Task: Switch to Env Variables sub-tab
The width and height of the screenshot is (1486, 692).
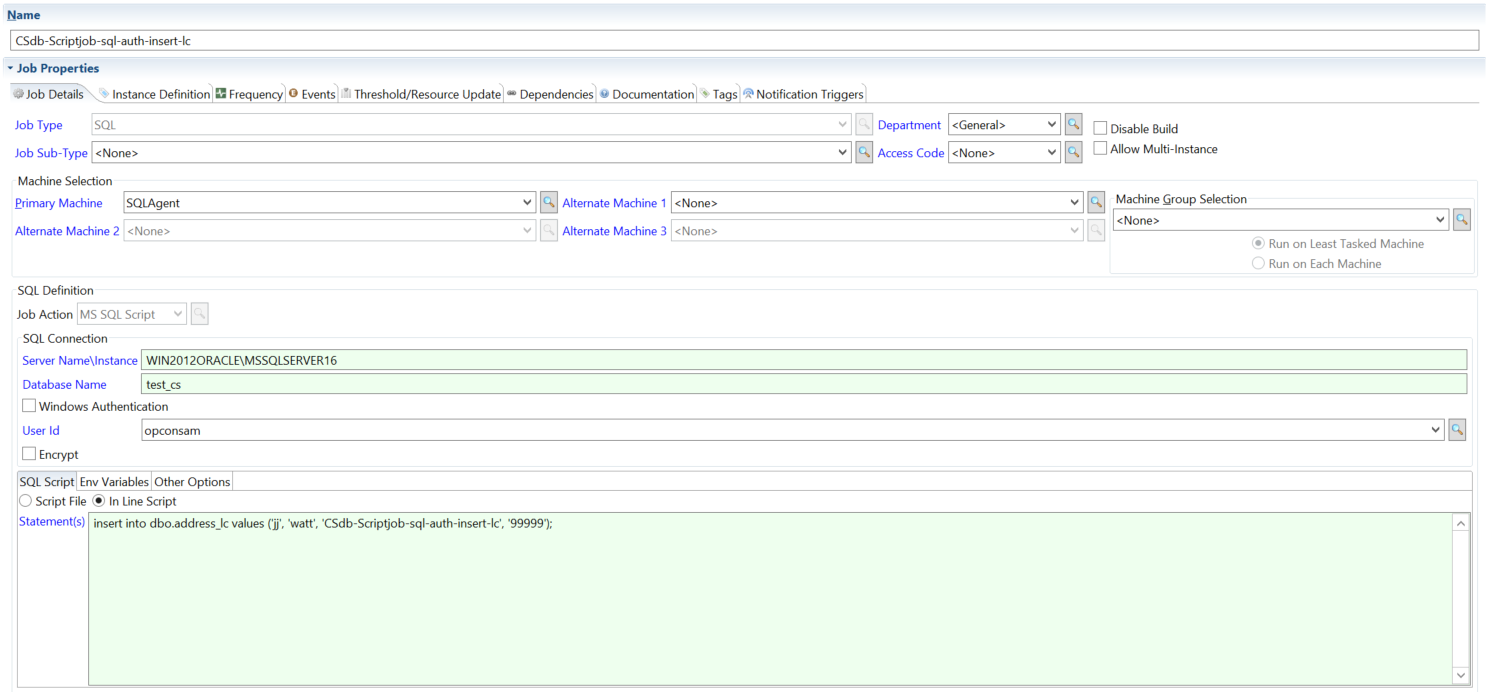Action: [x=114, y=482]
